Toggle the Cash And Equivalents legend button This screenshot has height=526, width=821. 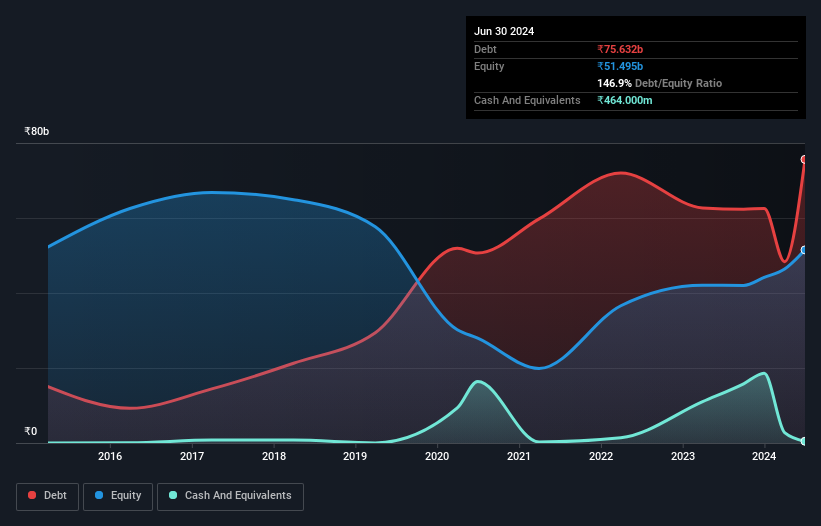(x=230, y=496)
